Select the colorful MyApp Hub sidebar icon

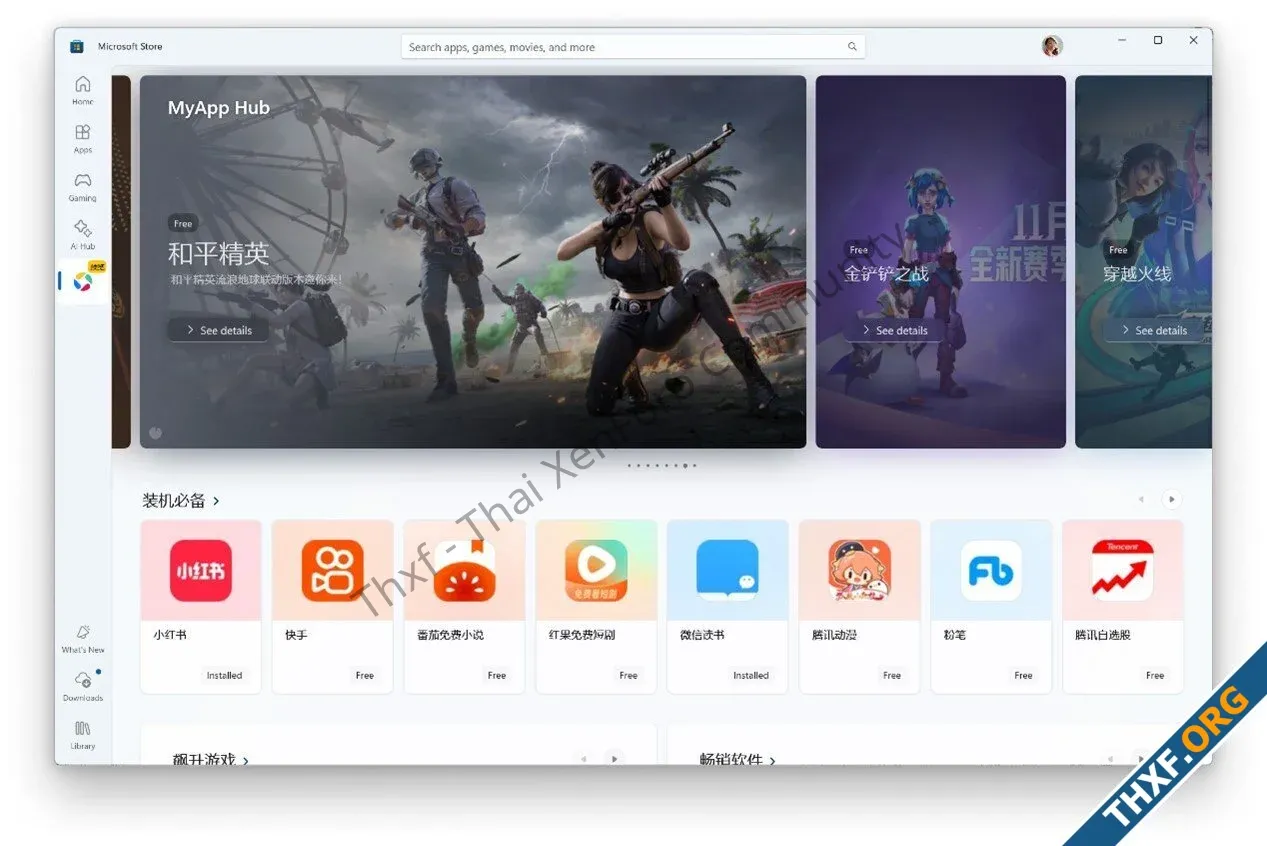pyautogui.click(x=83, y=281)
